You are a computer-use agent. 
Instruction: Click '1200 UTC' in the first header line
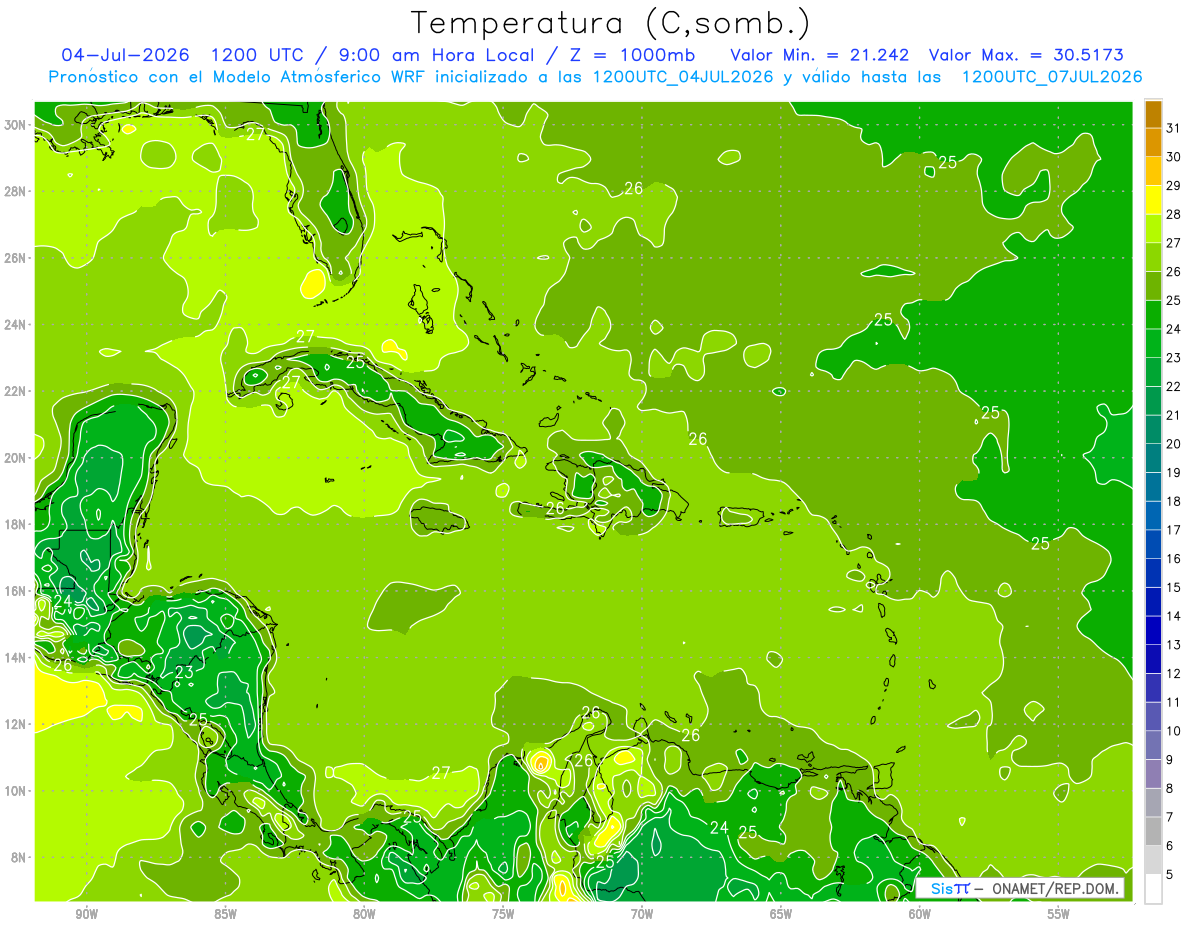pos(259,54)
